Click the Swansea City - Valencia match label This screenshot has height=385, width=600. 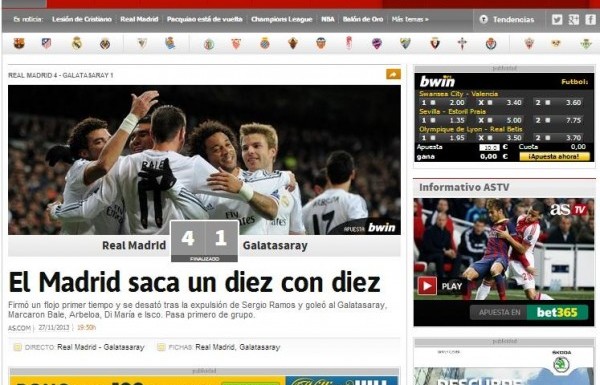458,94
